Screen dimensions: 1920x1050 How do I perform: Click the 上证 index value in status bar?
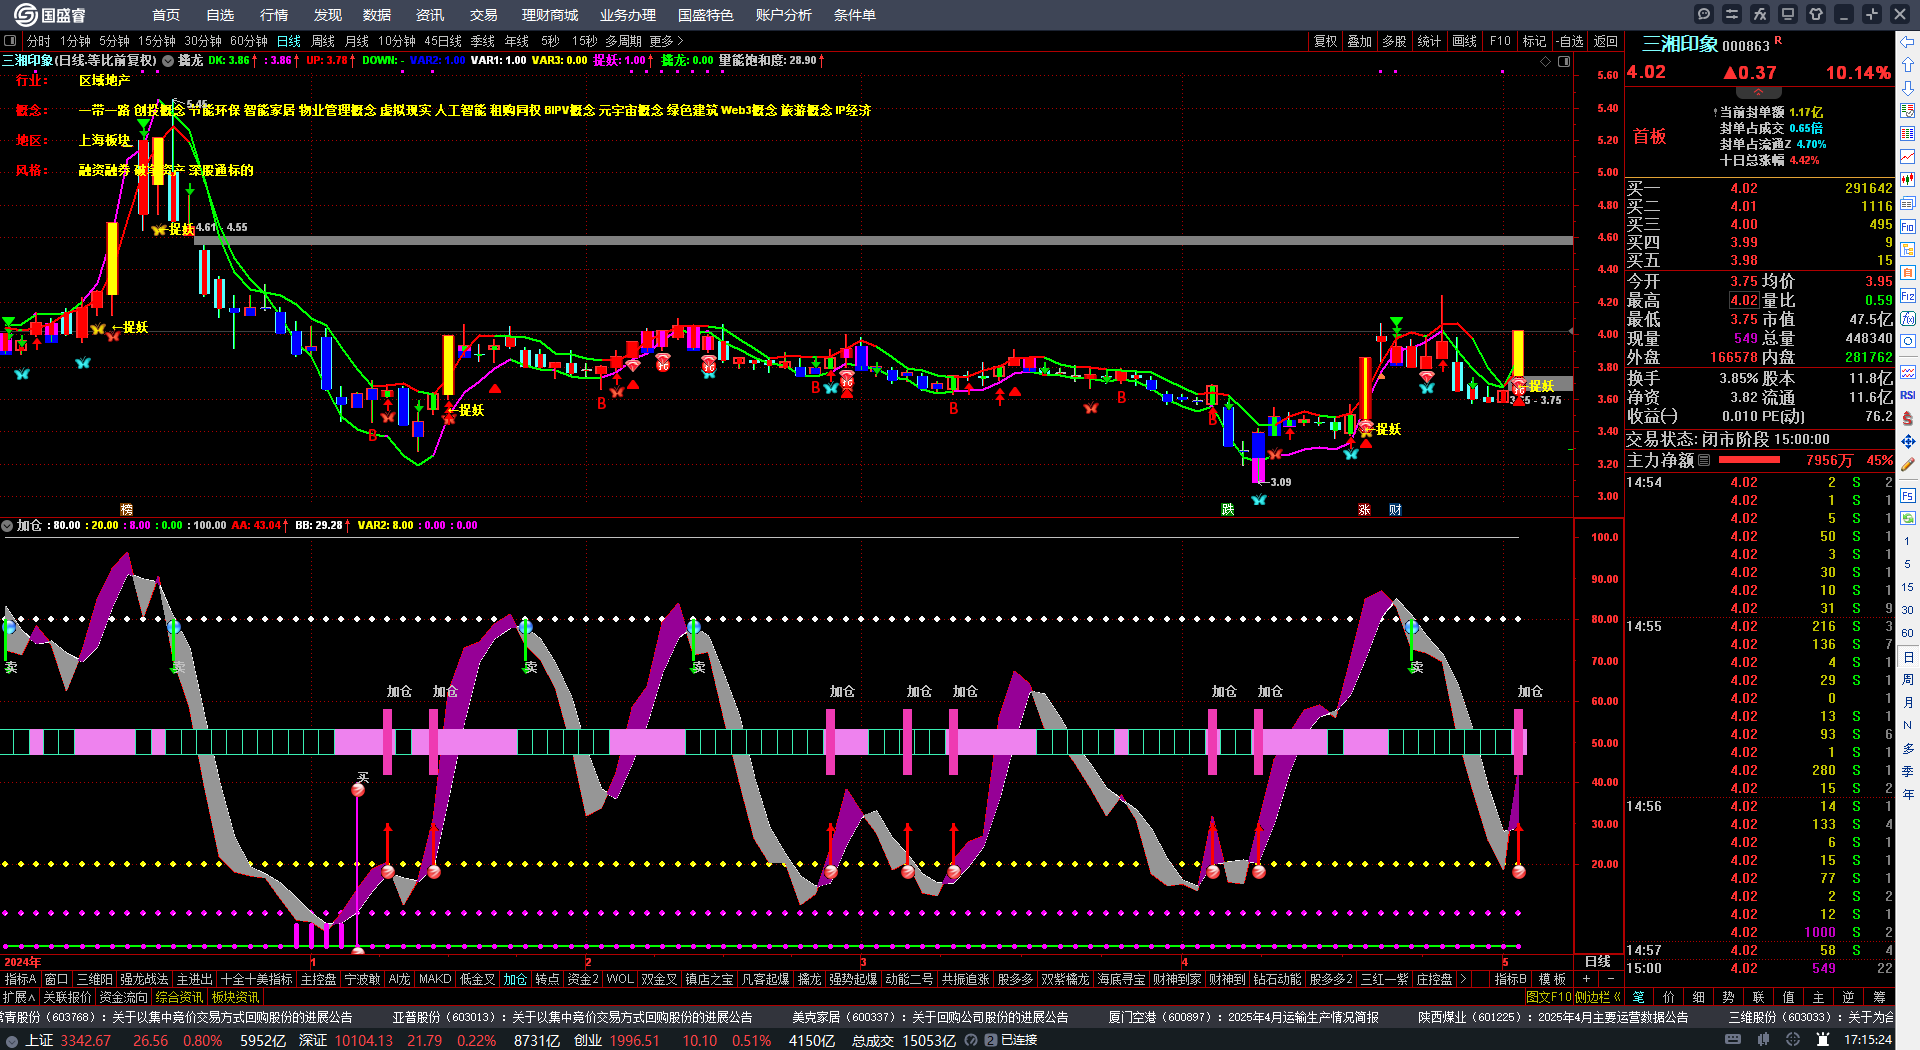(86, 1040)
